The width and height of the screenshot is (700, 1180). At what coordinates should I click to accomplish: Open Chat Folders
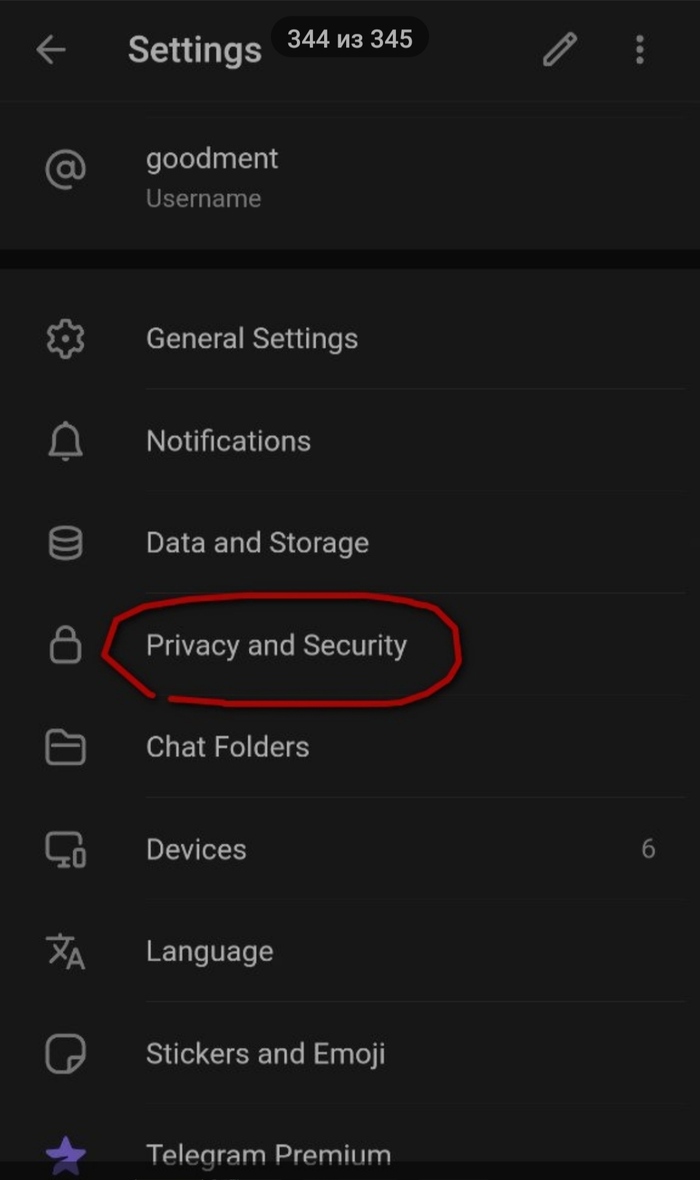click(x=227, y=747)
